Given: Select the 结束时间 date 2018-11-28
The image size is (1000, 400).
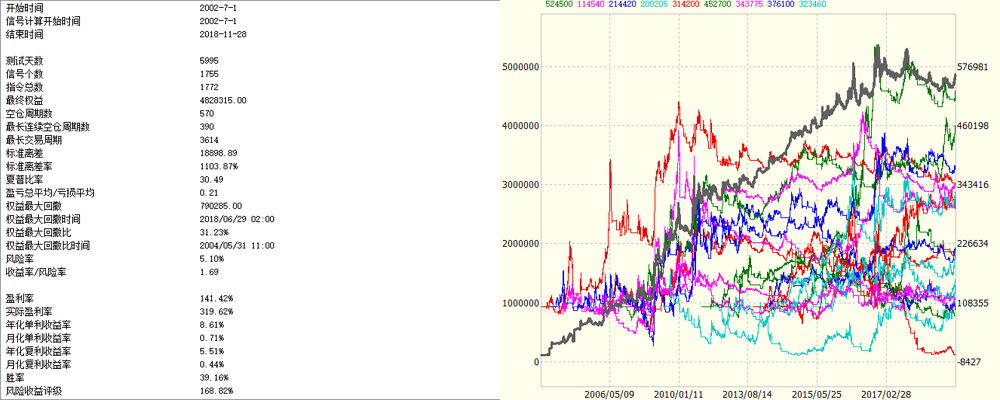Looking at the screenshot, I should click(225, 34).
